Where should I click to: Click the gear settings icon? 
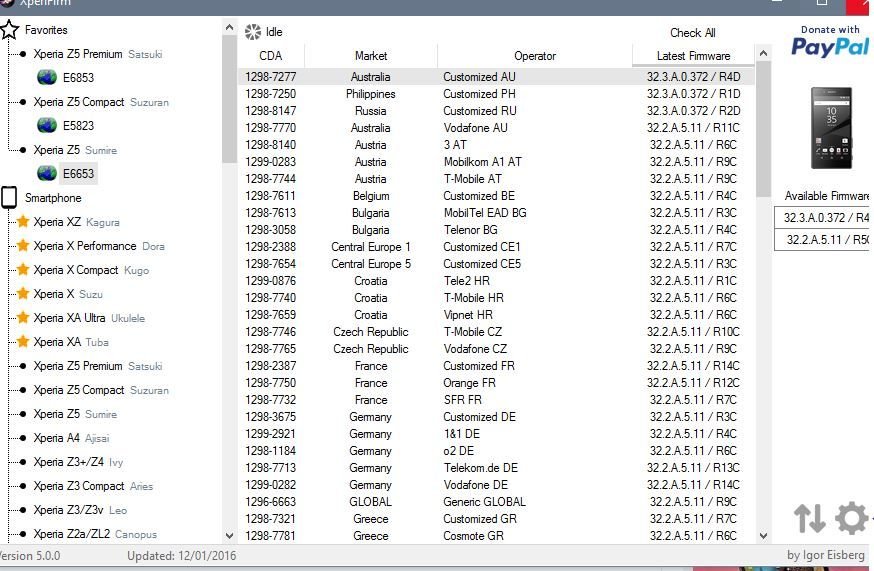pos(851,518)
